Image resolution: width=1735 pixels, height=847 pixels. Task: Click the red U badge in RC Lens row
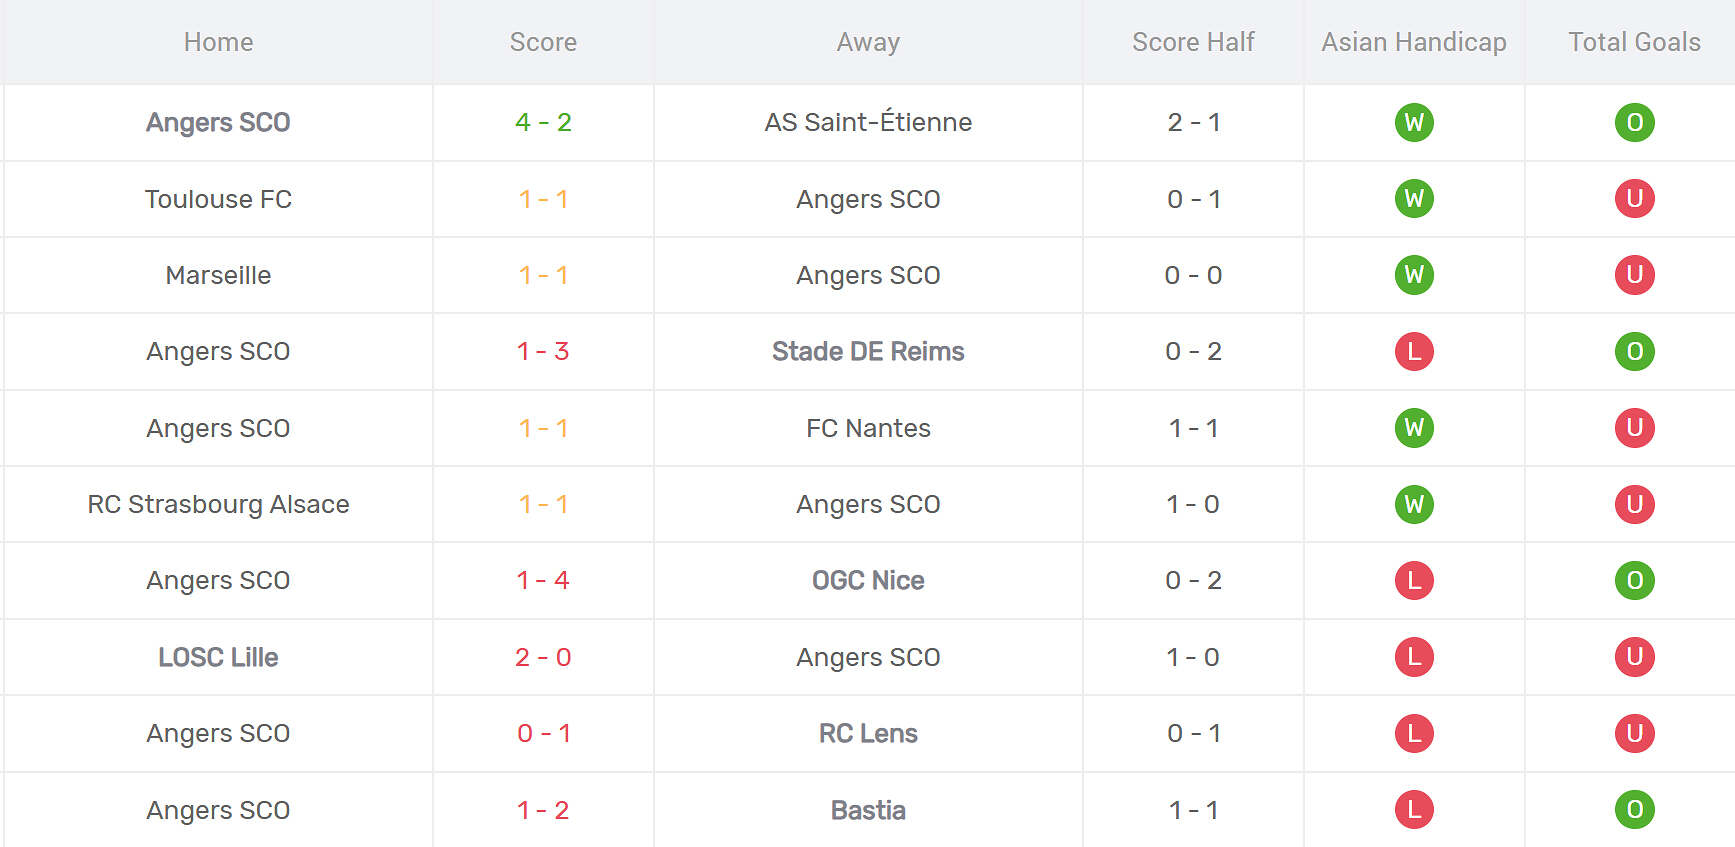[x=1635, y=733]
